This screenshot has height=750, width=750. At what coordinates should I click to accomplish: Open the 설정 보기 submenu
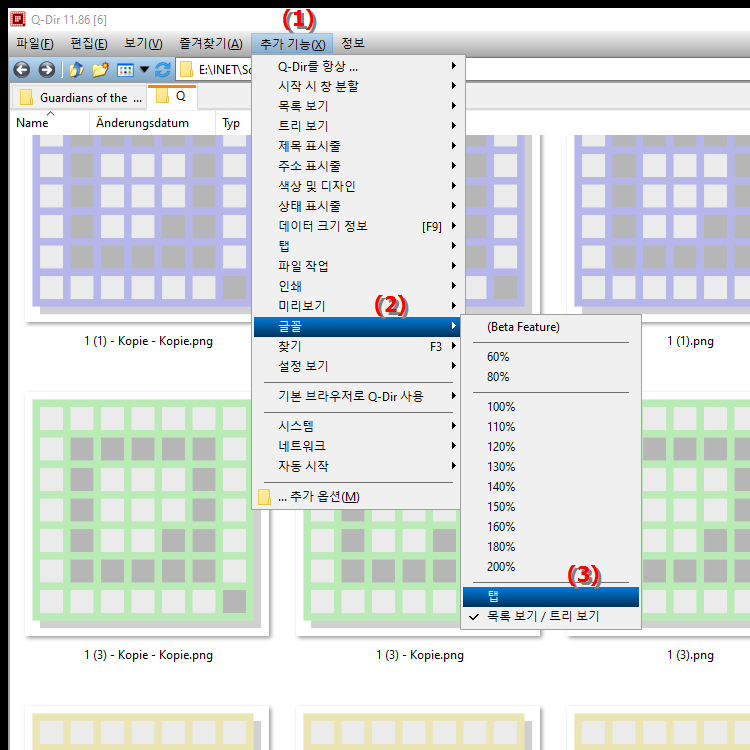click(x=357, y=366)
